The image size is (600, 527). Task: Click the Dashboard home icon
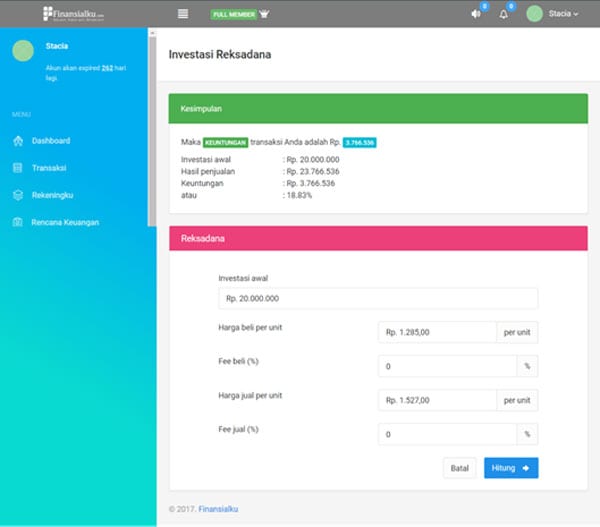(18, 141)
